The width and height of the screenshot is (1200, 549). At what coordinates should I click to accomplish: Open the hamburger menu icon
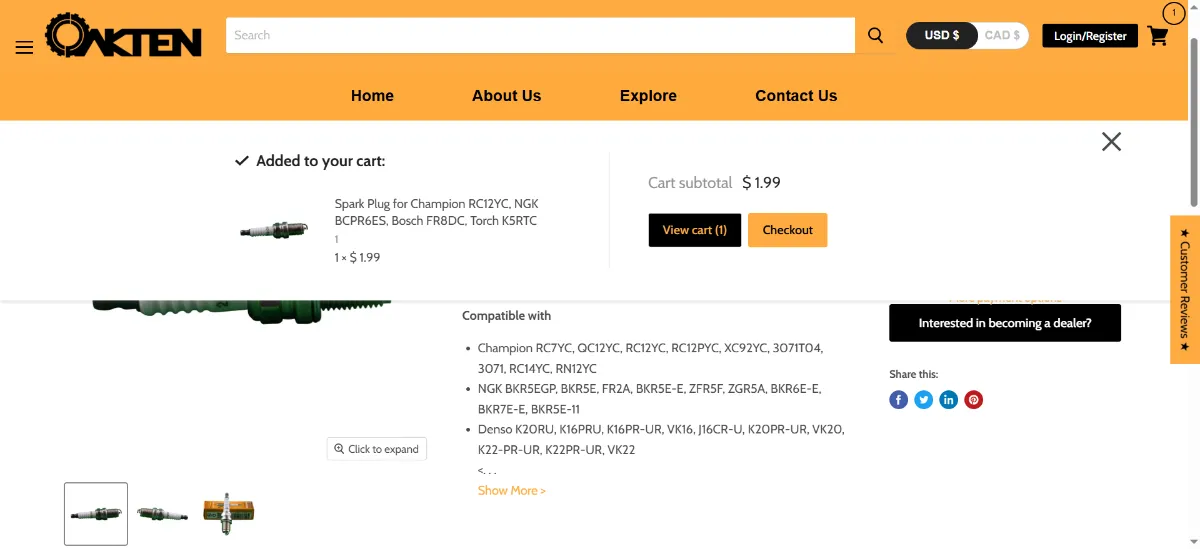click(25, 47)
